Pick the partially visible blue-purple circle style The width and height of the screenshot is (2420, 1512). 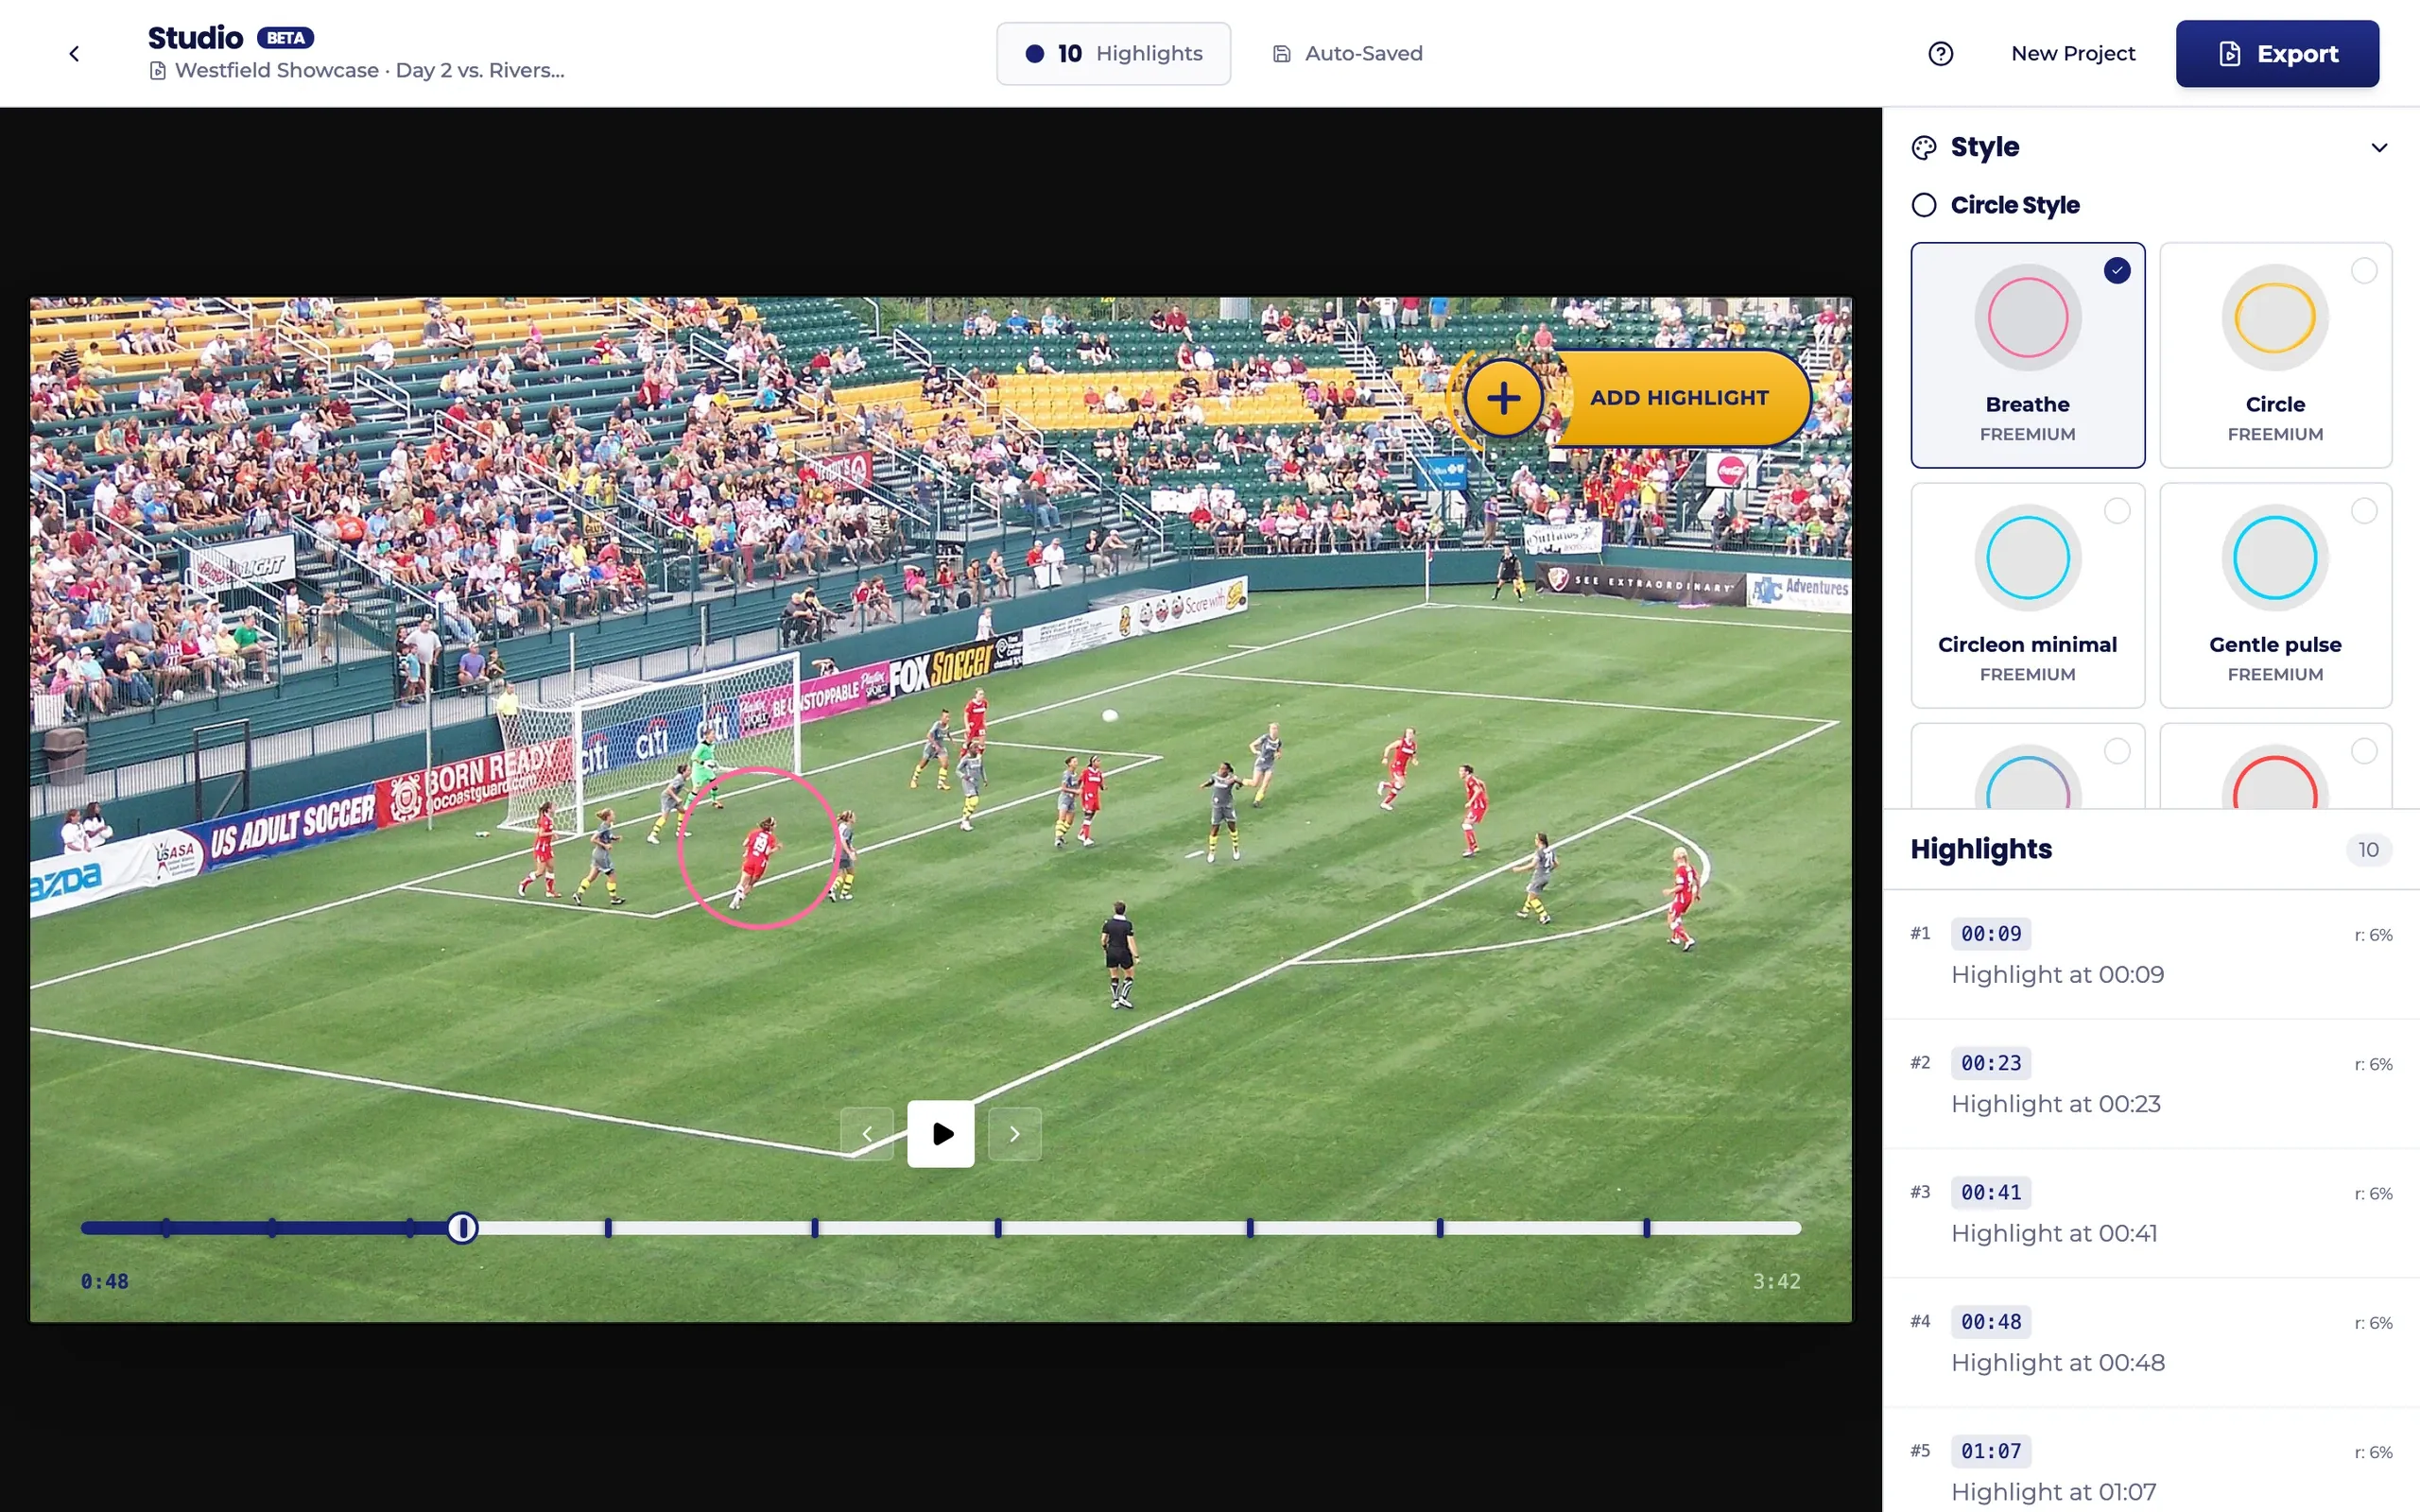pyautogui.click(x=2027, y=766)
